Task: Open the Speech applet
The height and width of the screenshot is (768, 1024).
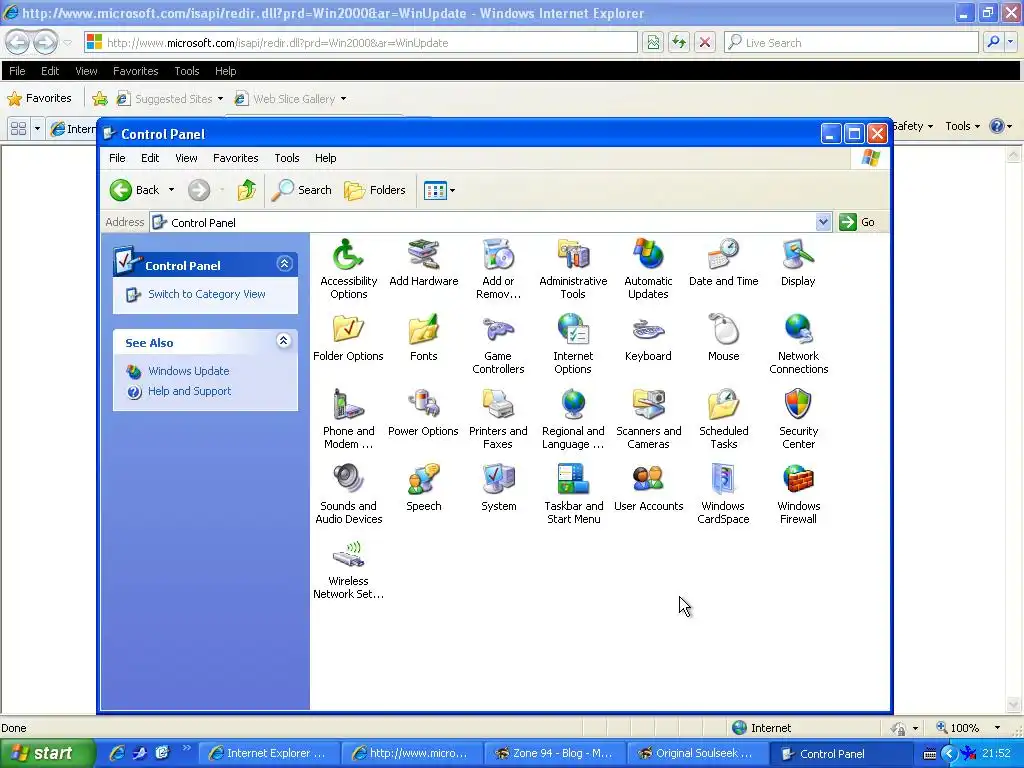Action: point(424,488)
